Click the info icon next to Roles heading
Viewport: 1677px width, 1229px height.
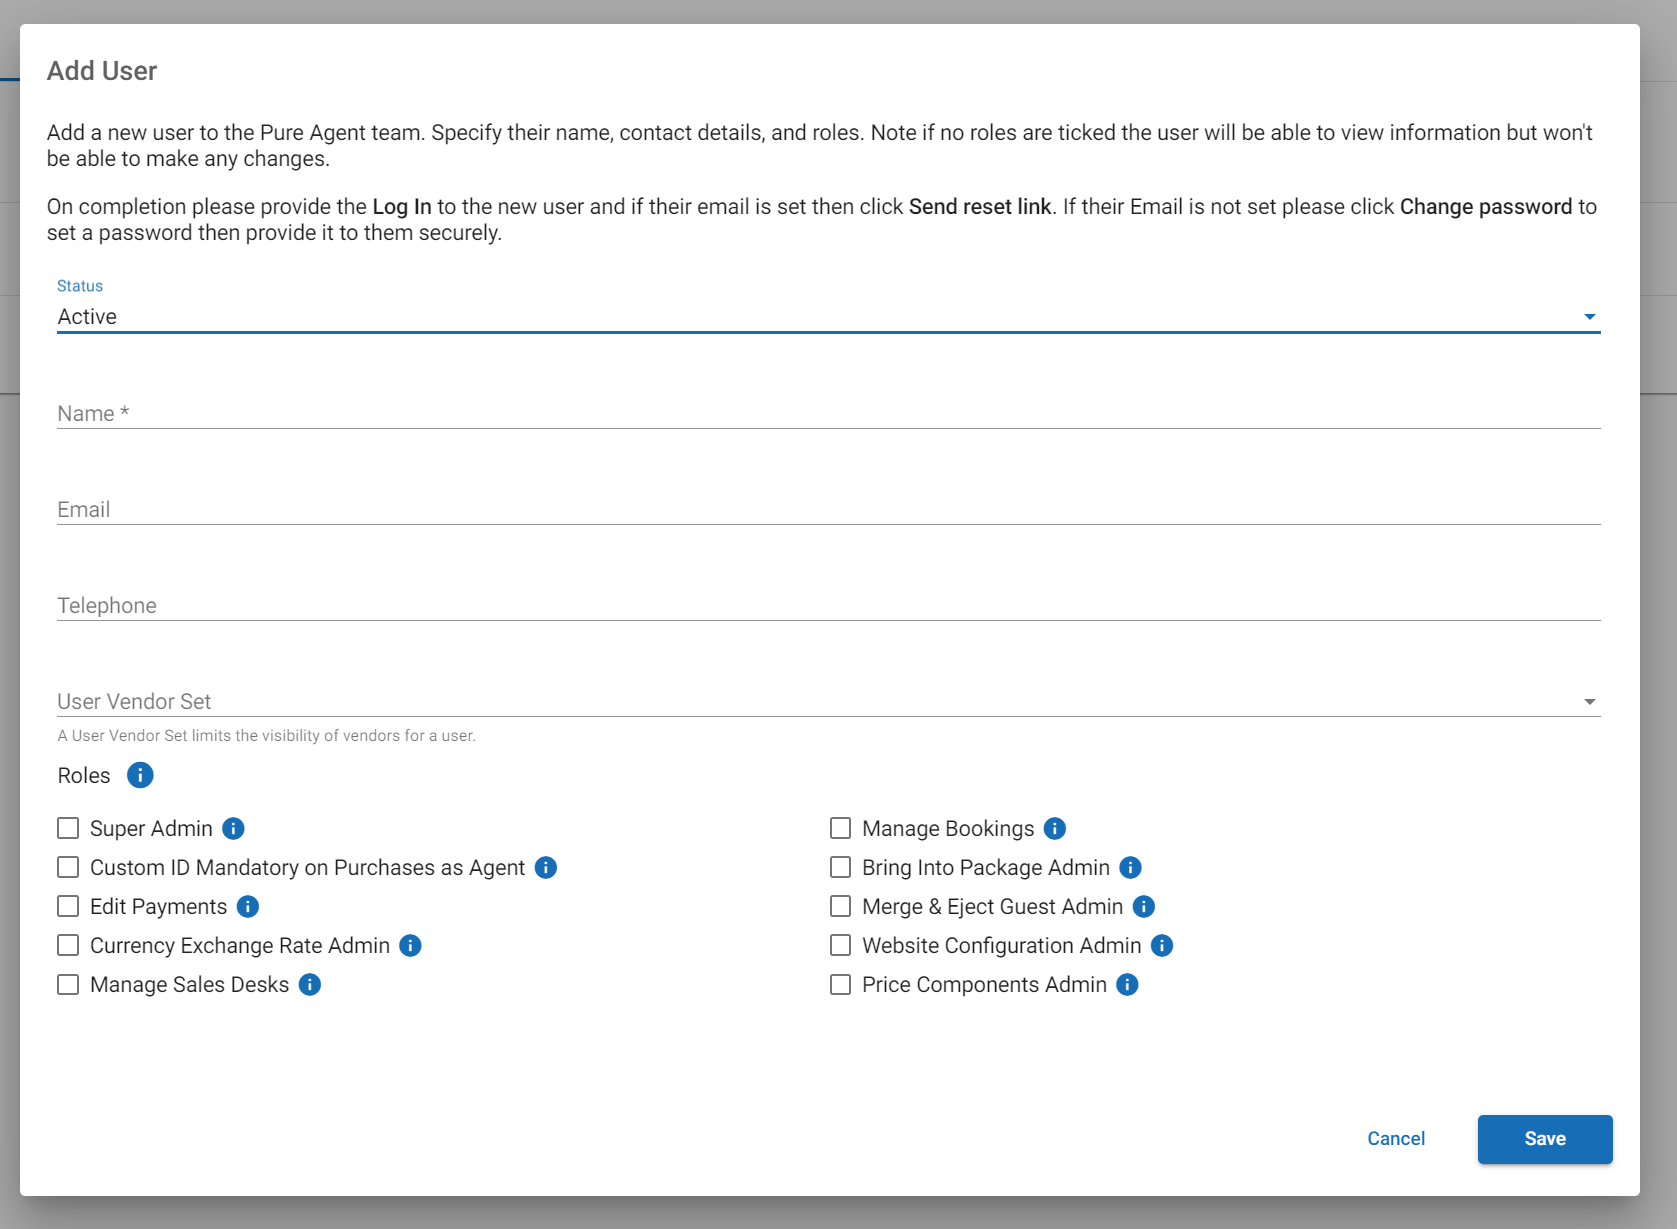click(x=140, y=775)
